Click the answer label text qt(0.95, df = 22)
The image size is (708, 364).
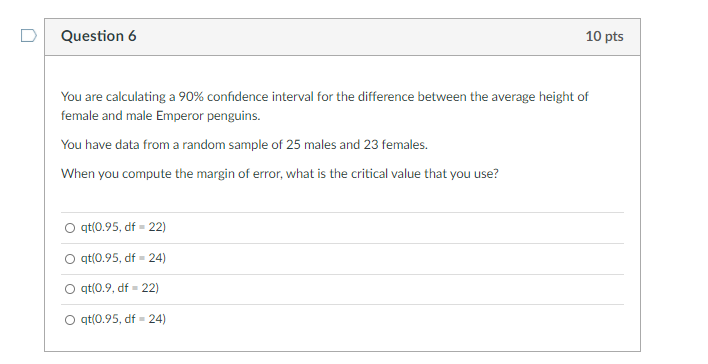(x=123, y=227)
